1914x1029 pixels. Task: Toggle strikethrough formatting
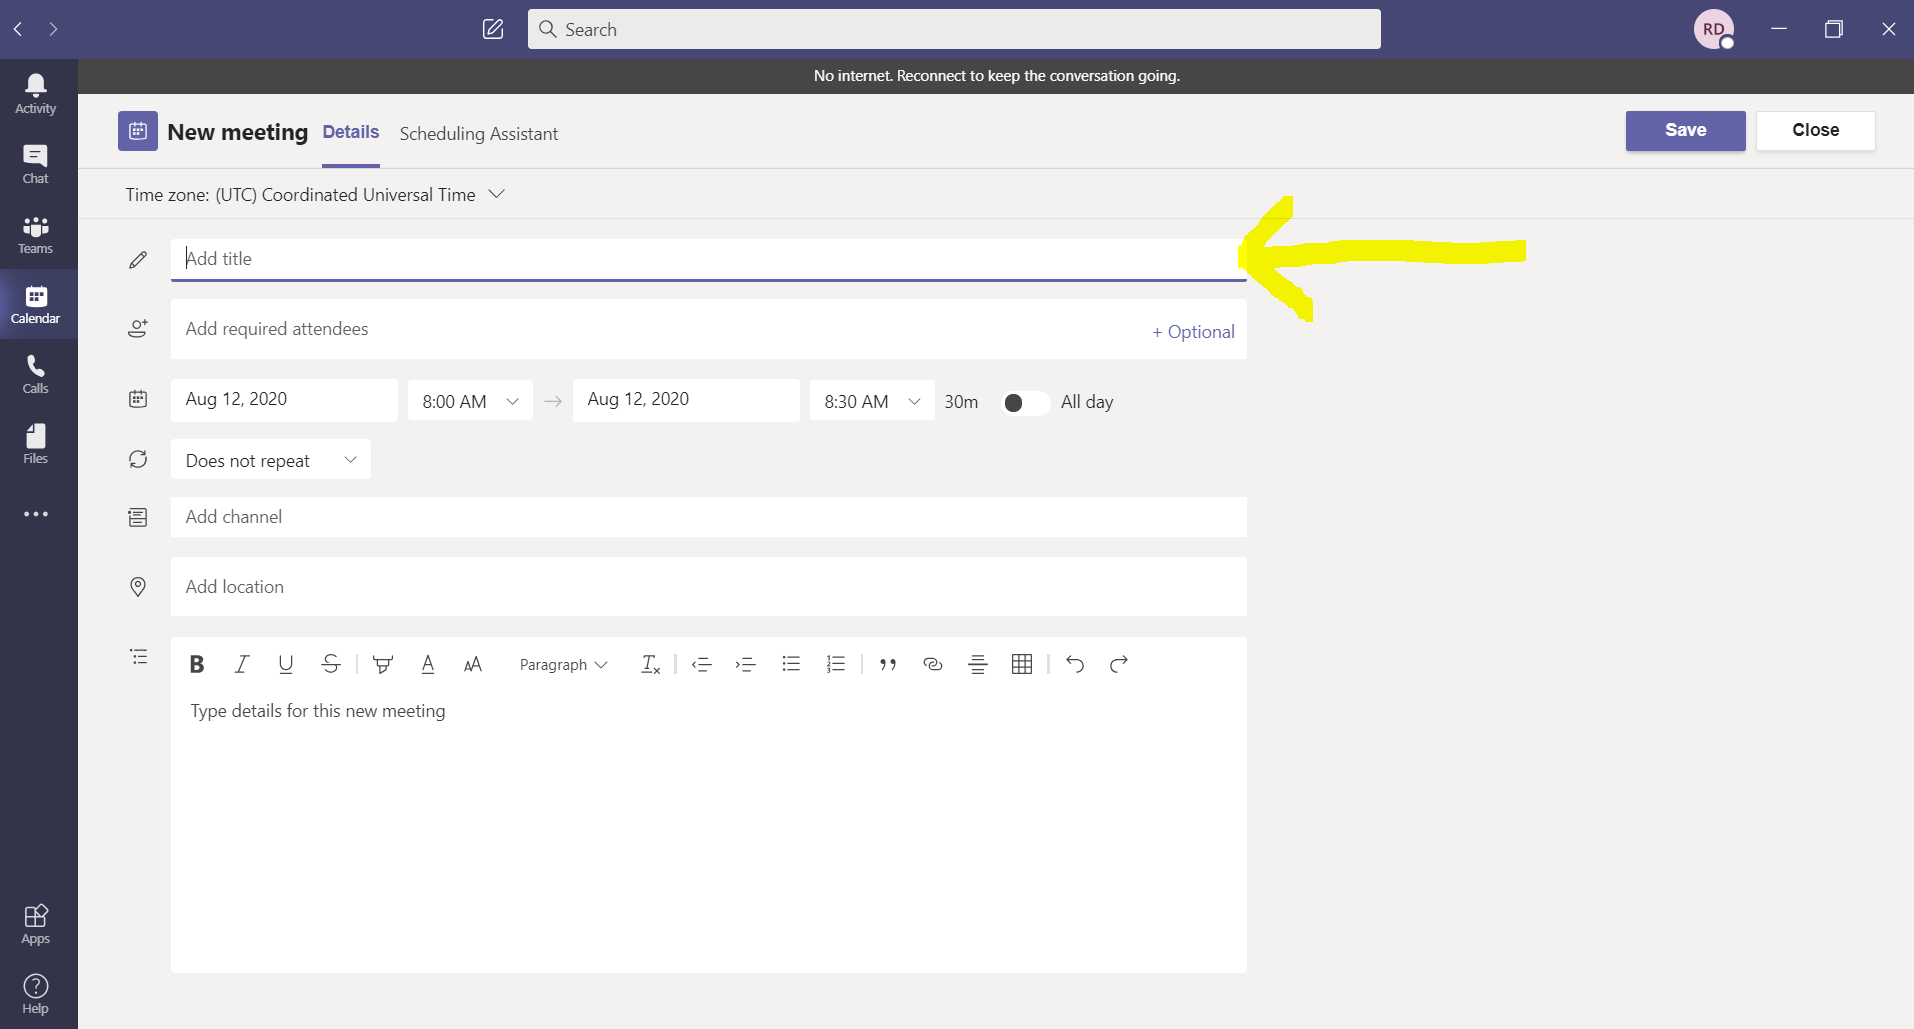331,664
